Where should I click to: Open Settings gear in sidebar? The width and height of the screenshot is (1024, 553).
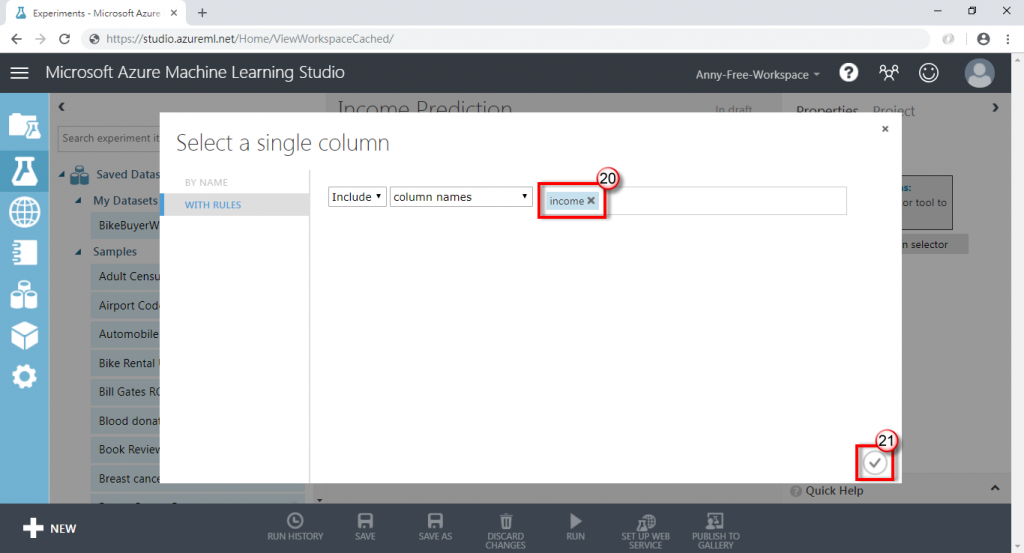24,377
